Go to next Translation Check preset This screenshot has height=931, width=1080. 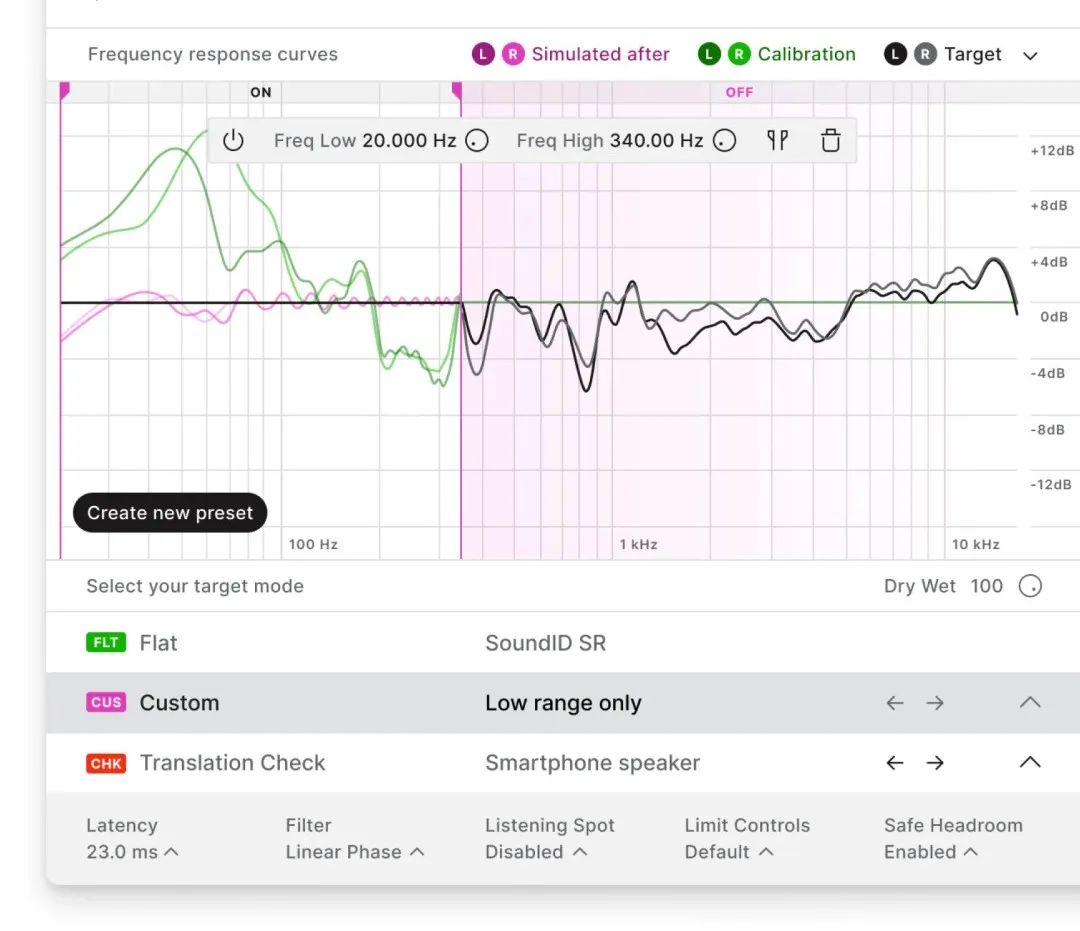[935, 763]
